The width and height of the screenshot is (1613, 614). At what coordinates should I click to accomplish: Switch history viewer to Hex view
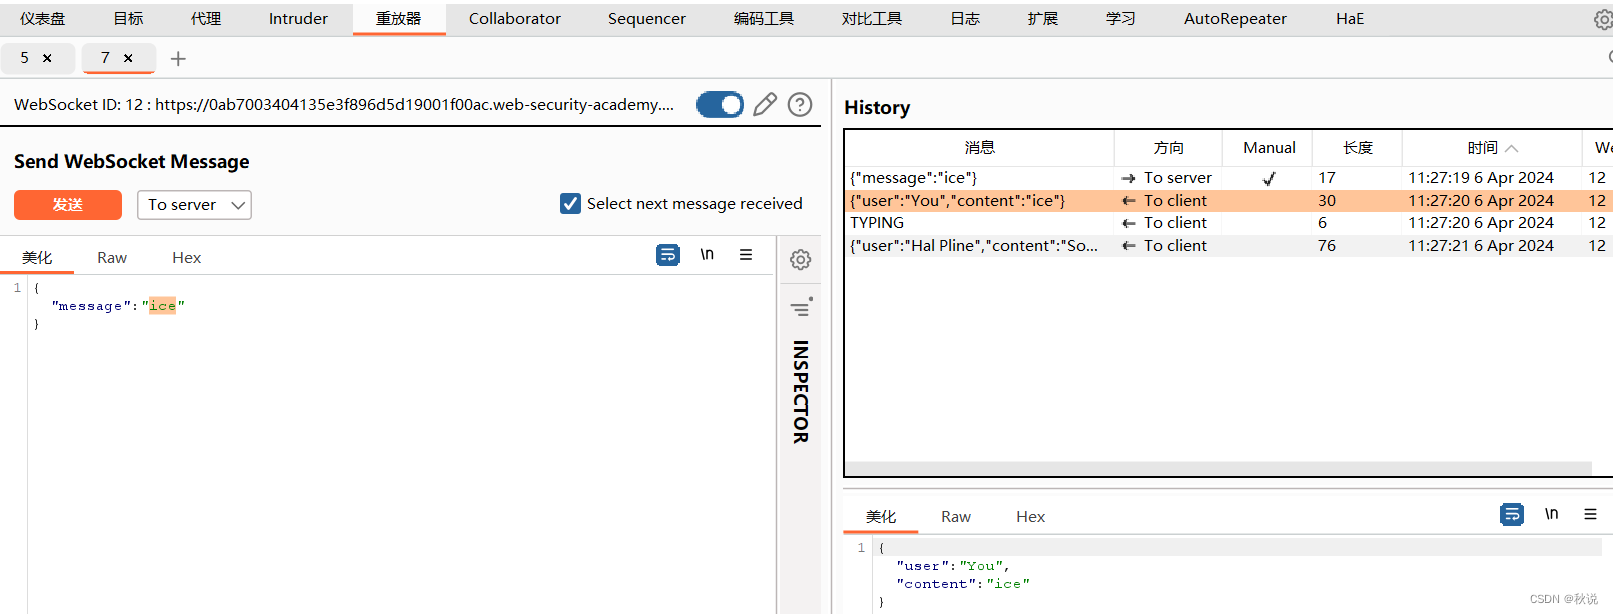1030,517
